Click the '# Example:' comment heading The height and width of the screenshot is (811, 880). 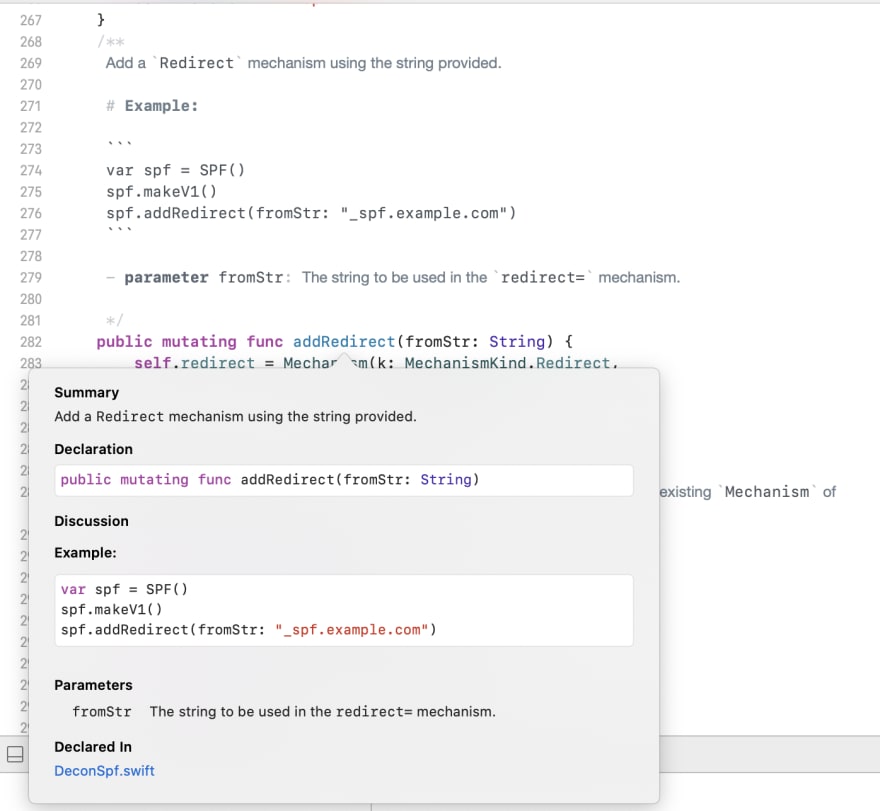coord(152,106)
